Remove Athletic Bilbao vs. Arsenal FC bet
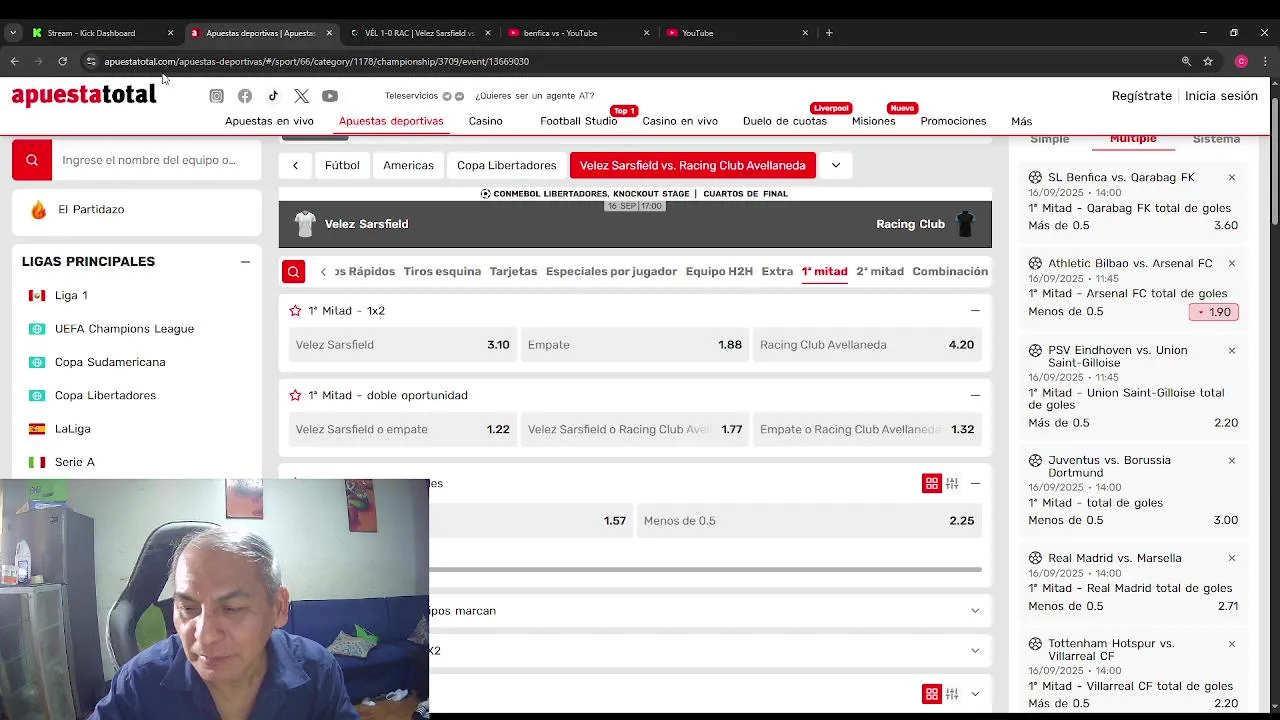 tap(1232, 263)
